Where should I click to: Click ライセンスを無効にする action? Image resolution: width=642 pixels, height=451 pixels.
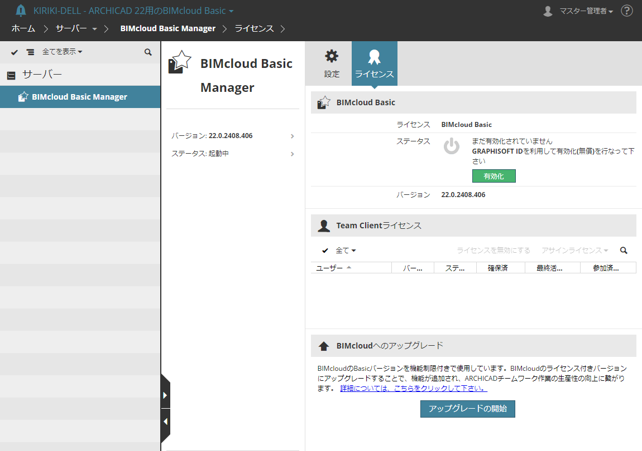(493, 250)
